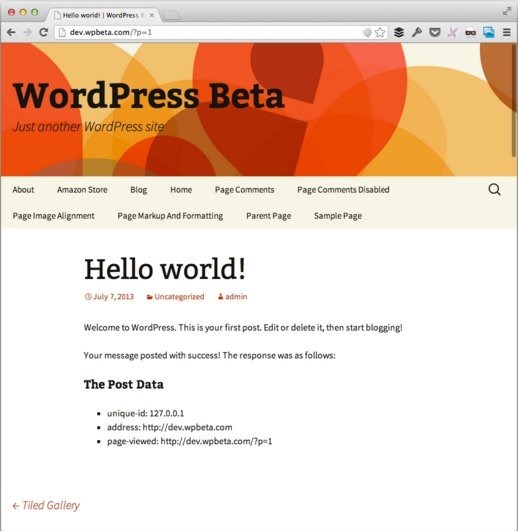Open the Chrome hamburger menu
Image resolution: width=518 pixels, height=531 pixels.
(x=506, y=33)
